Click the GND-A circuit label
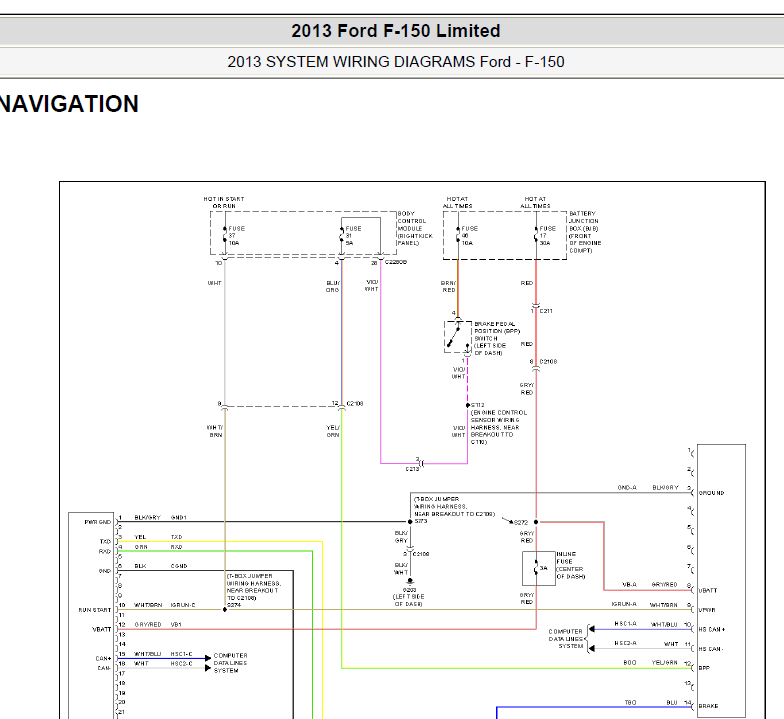The width and height of the screenshot is (784, 719). point(627,488)
